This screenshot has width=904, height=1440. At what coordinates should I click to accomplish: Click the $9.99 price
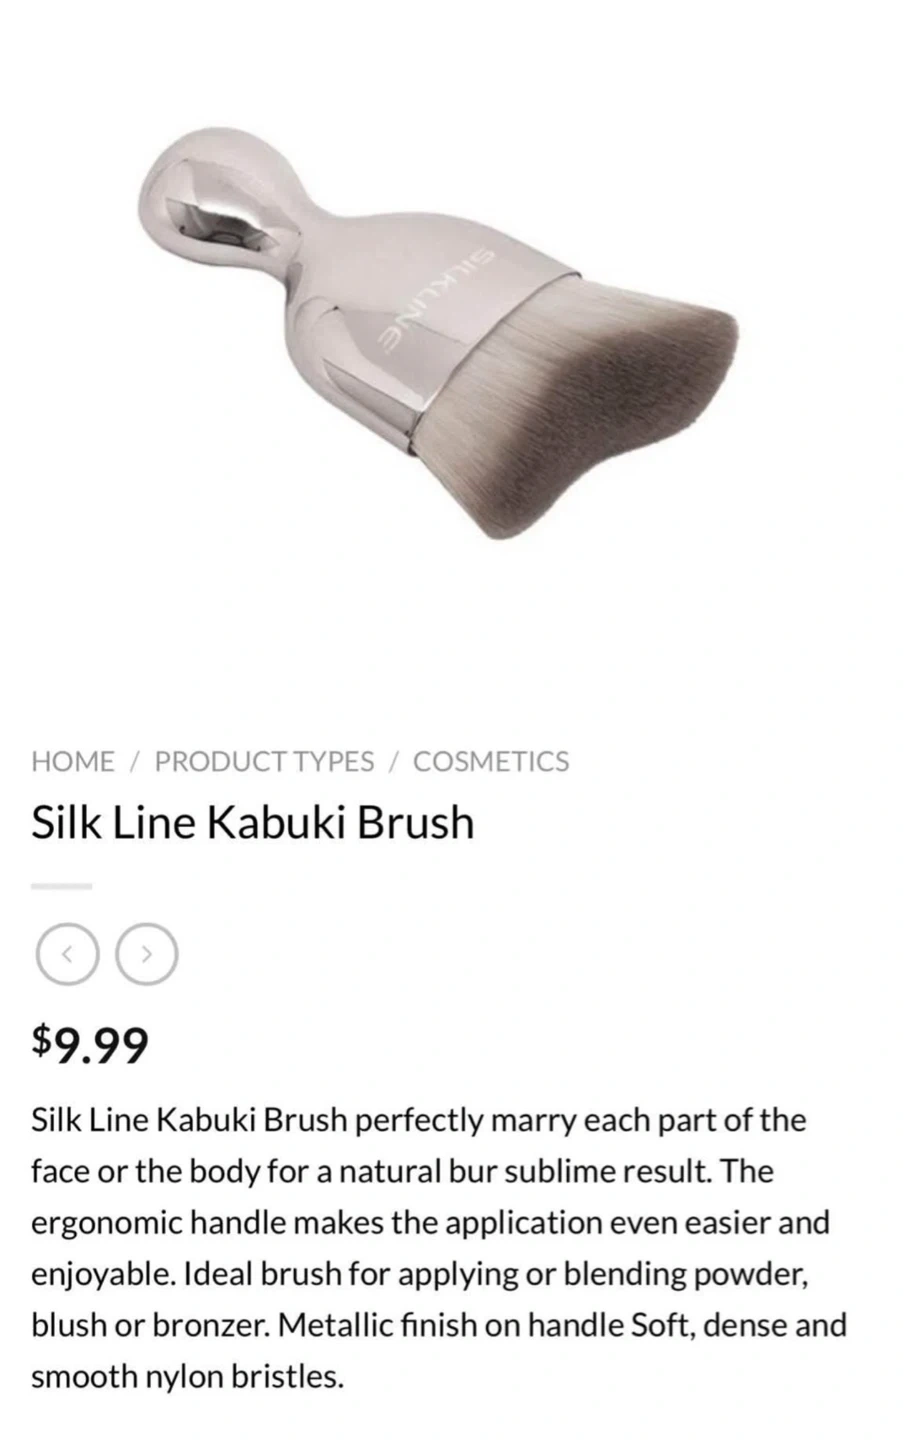pos(90,1044)
